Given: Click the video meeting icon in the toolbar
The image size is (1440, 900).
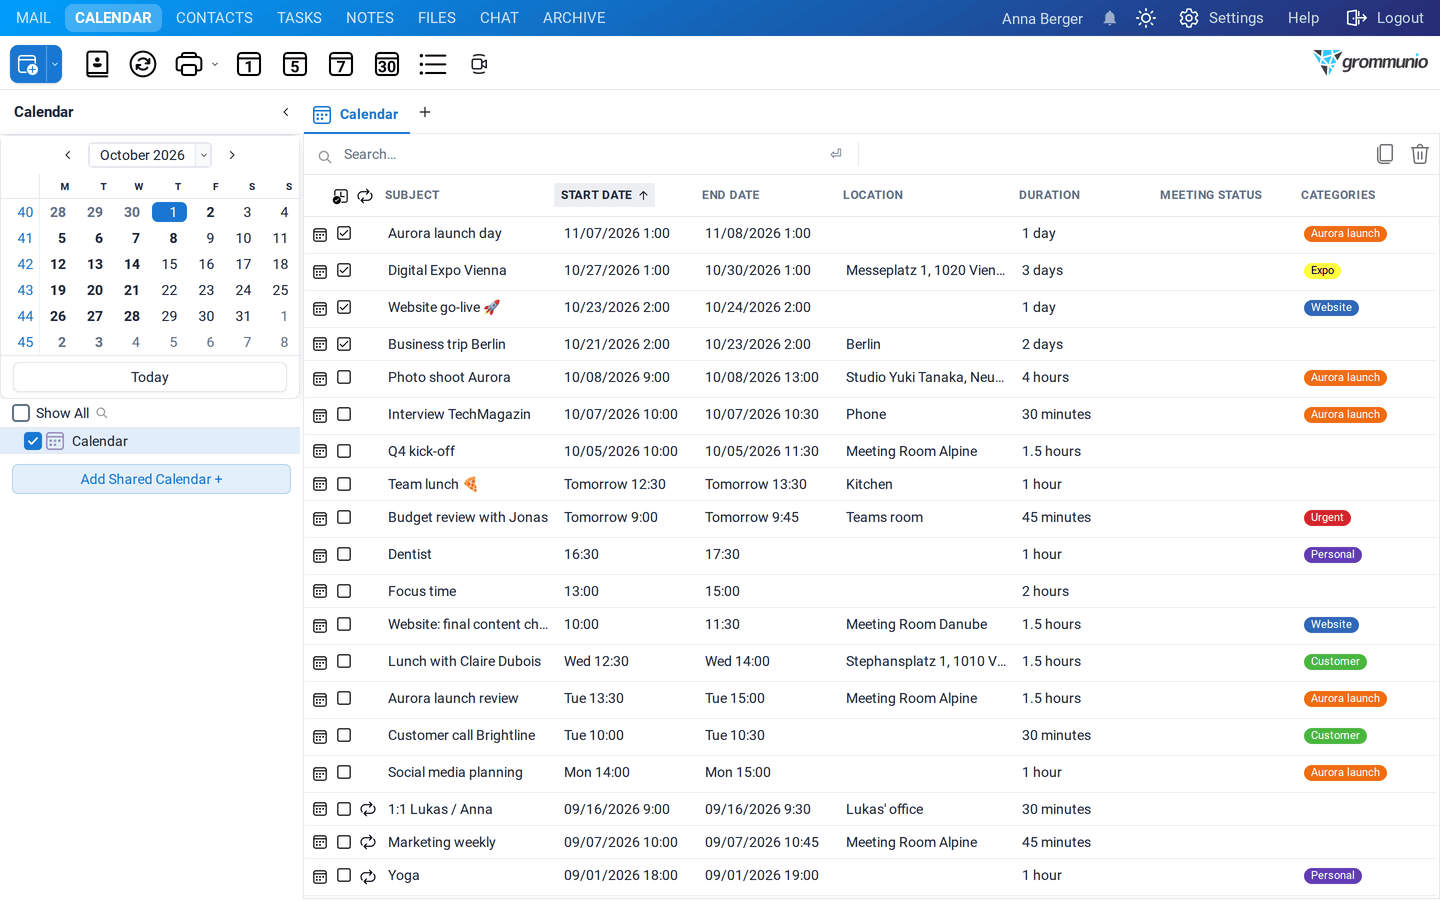Looking at the screenshot, I should pyautogui.click(x=479, y=64).
